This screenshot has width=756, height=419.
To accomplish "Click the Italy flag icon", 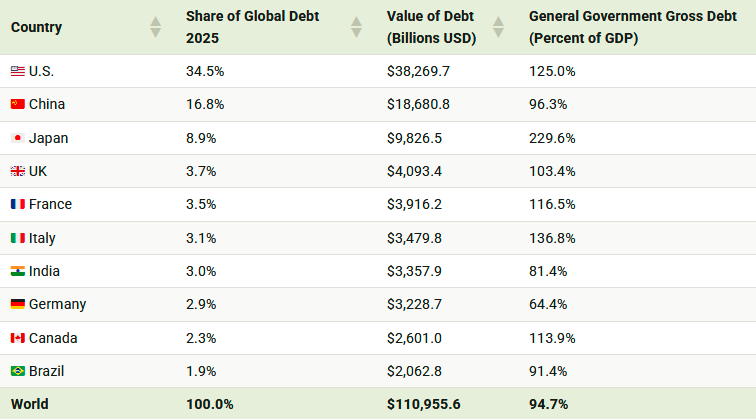I will coord(17,238).
